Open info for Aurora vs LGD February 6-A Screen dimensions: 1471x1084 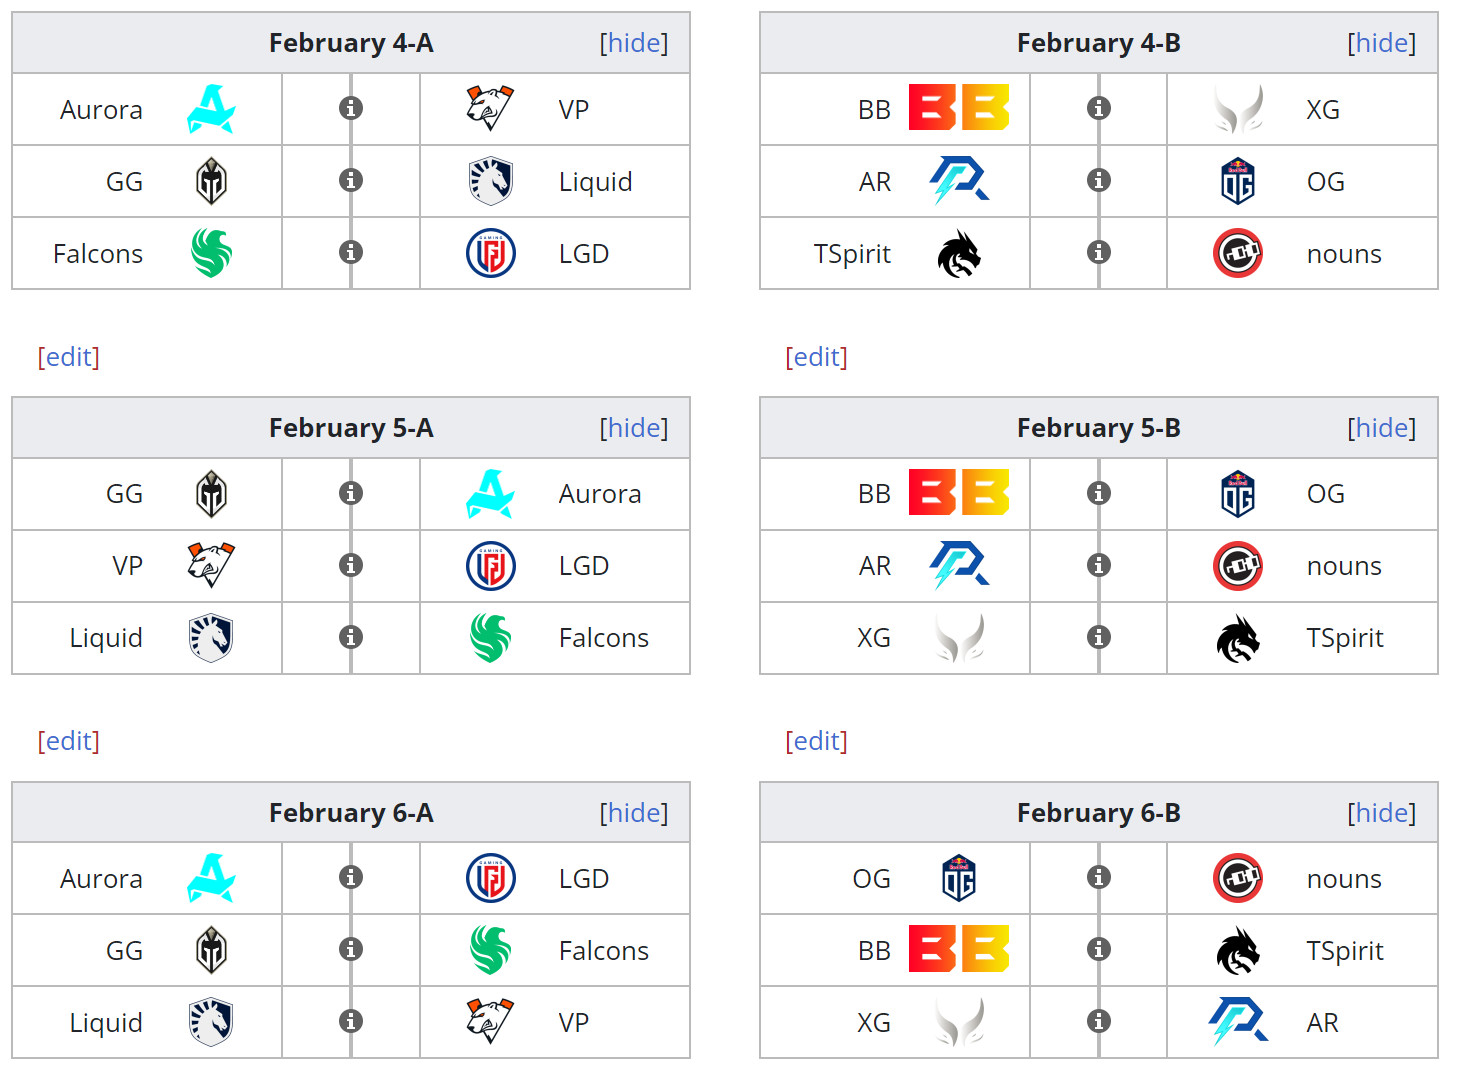351,877
